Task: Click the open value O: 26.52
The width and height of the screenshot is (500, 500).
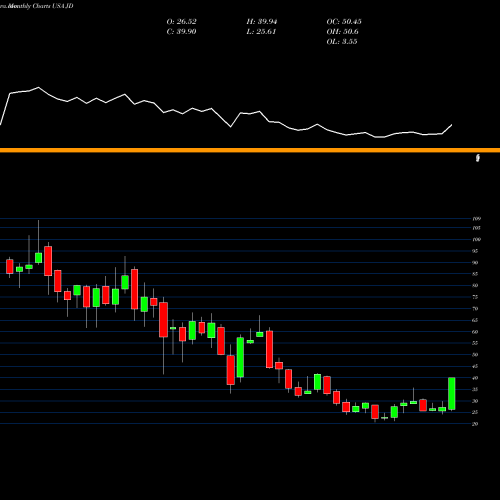Action: 181,22
